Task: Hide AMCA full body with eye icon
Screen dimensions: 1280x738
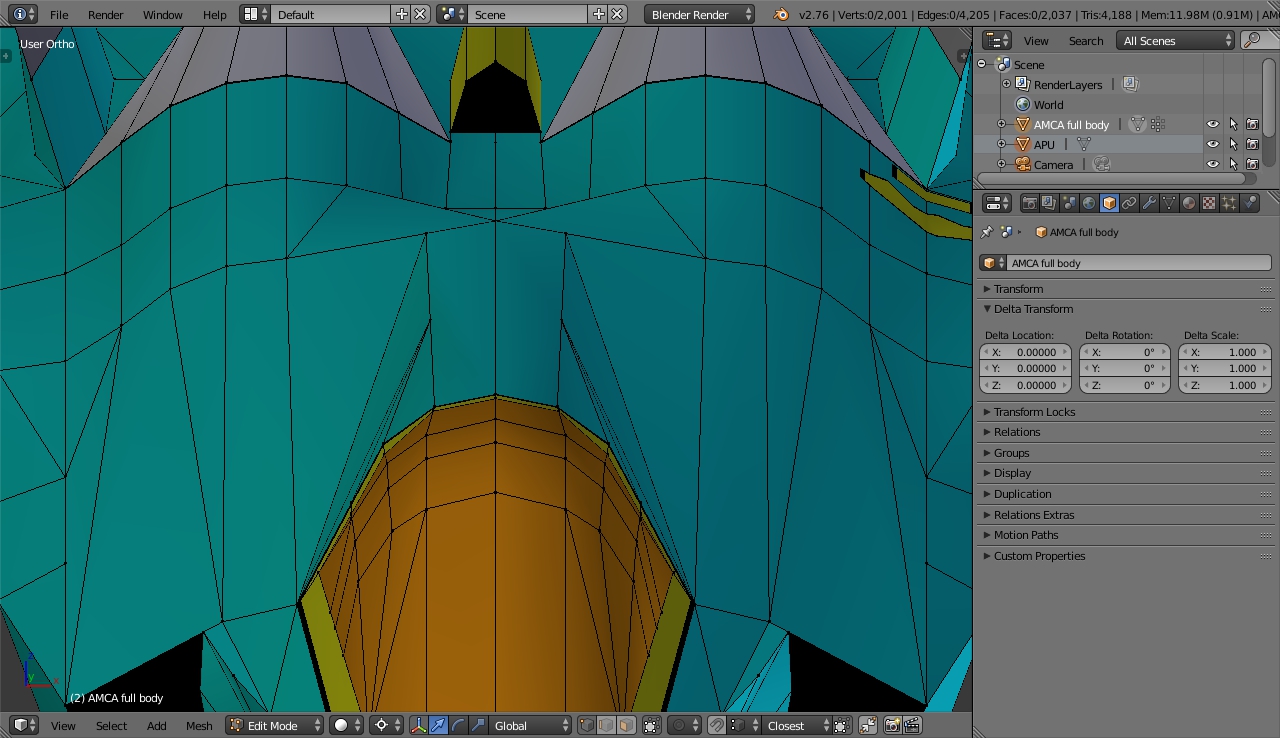Action: click(1213, 124)
